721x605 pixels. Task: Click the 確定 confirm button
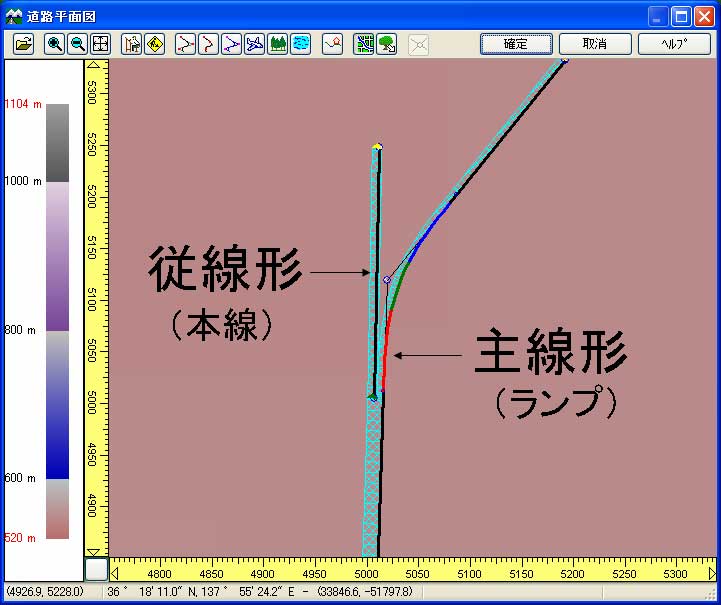click(516, 44)
